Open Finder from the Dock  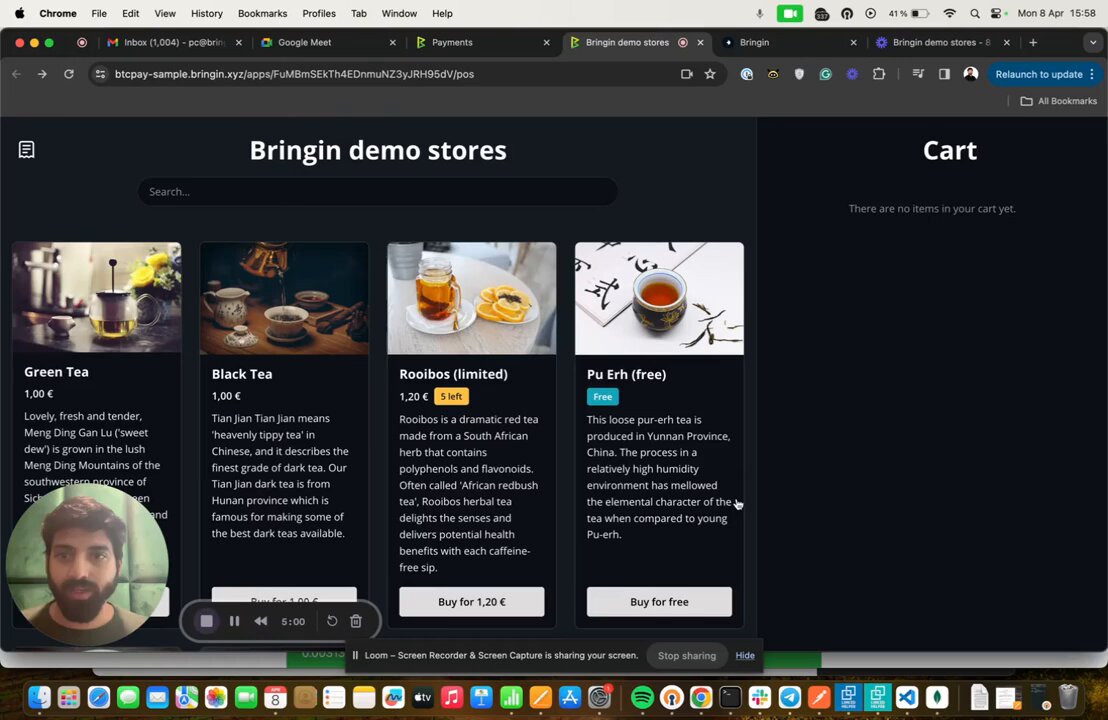40,698
